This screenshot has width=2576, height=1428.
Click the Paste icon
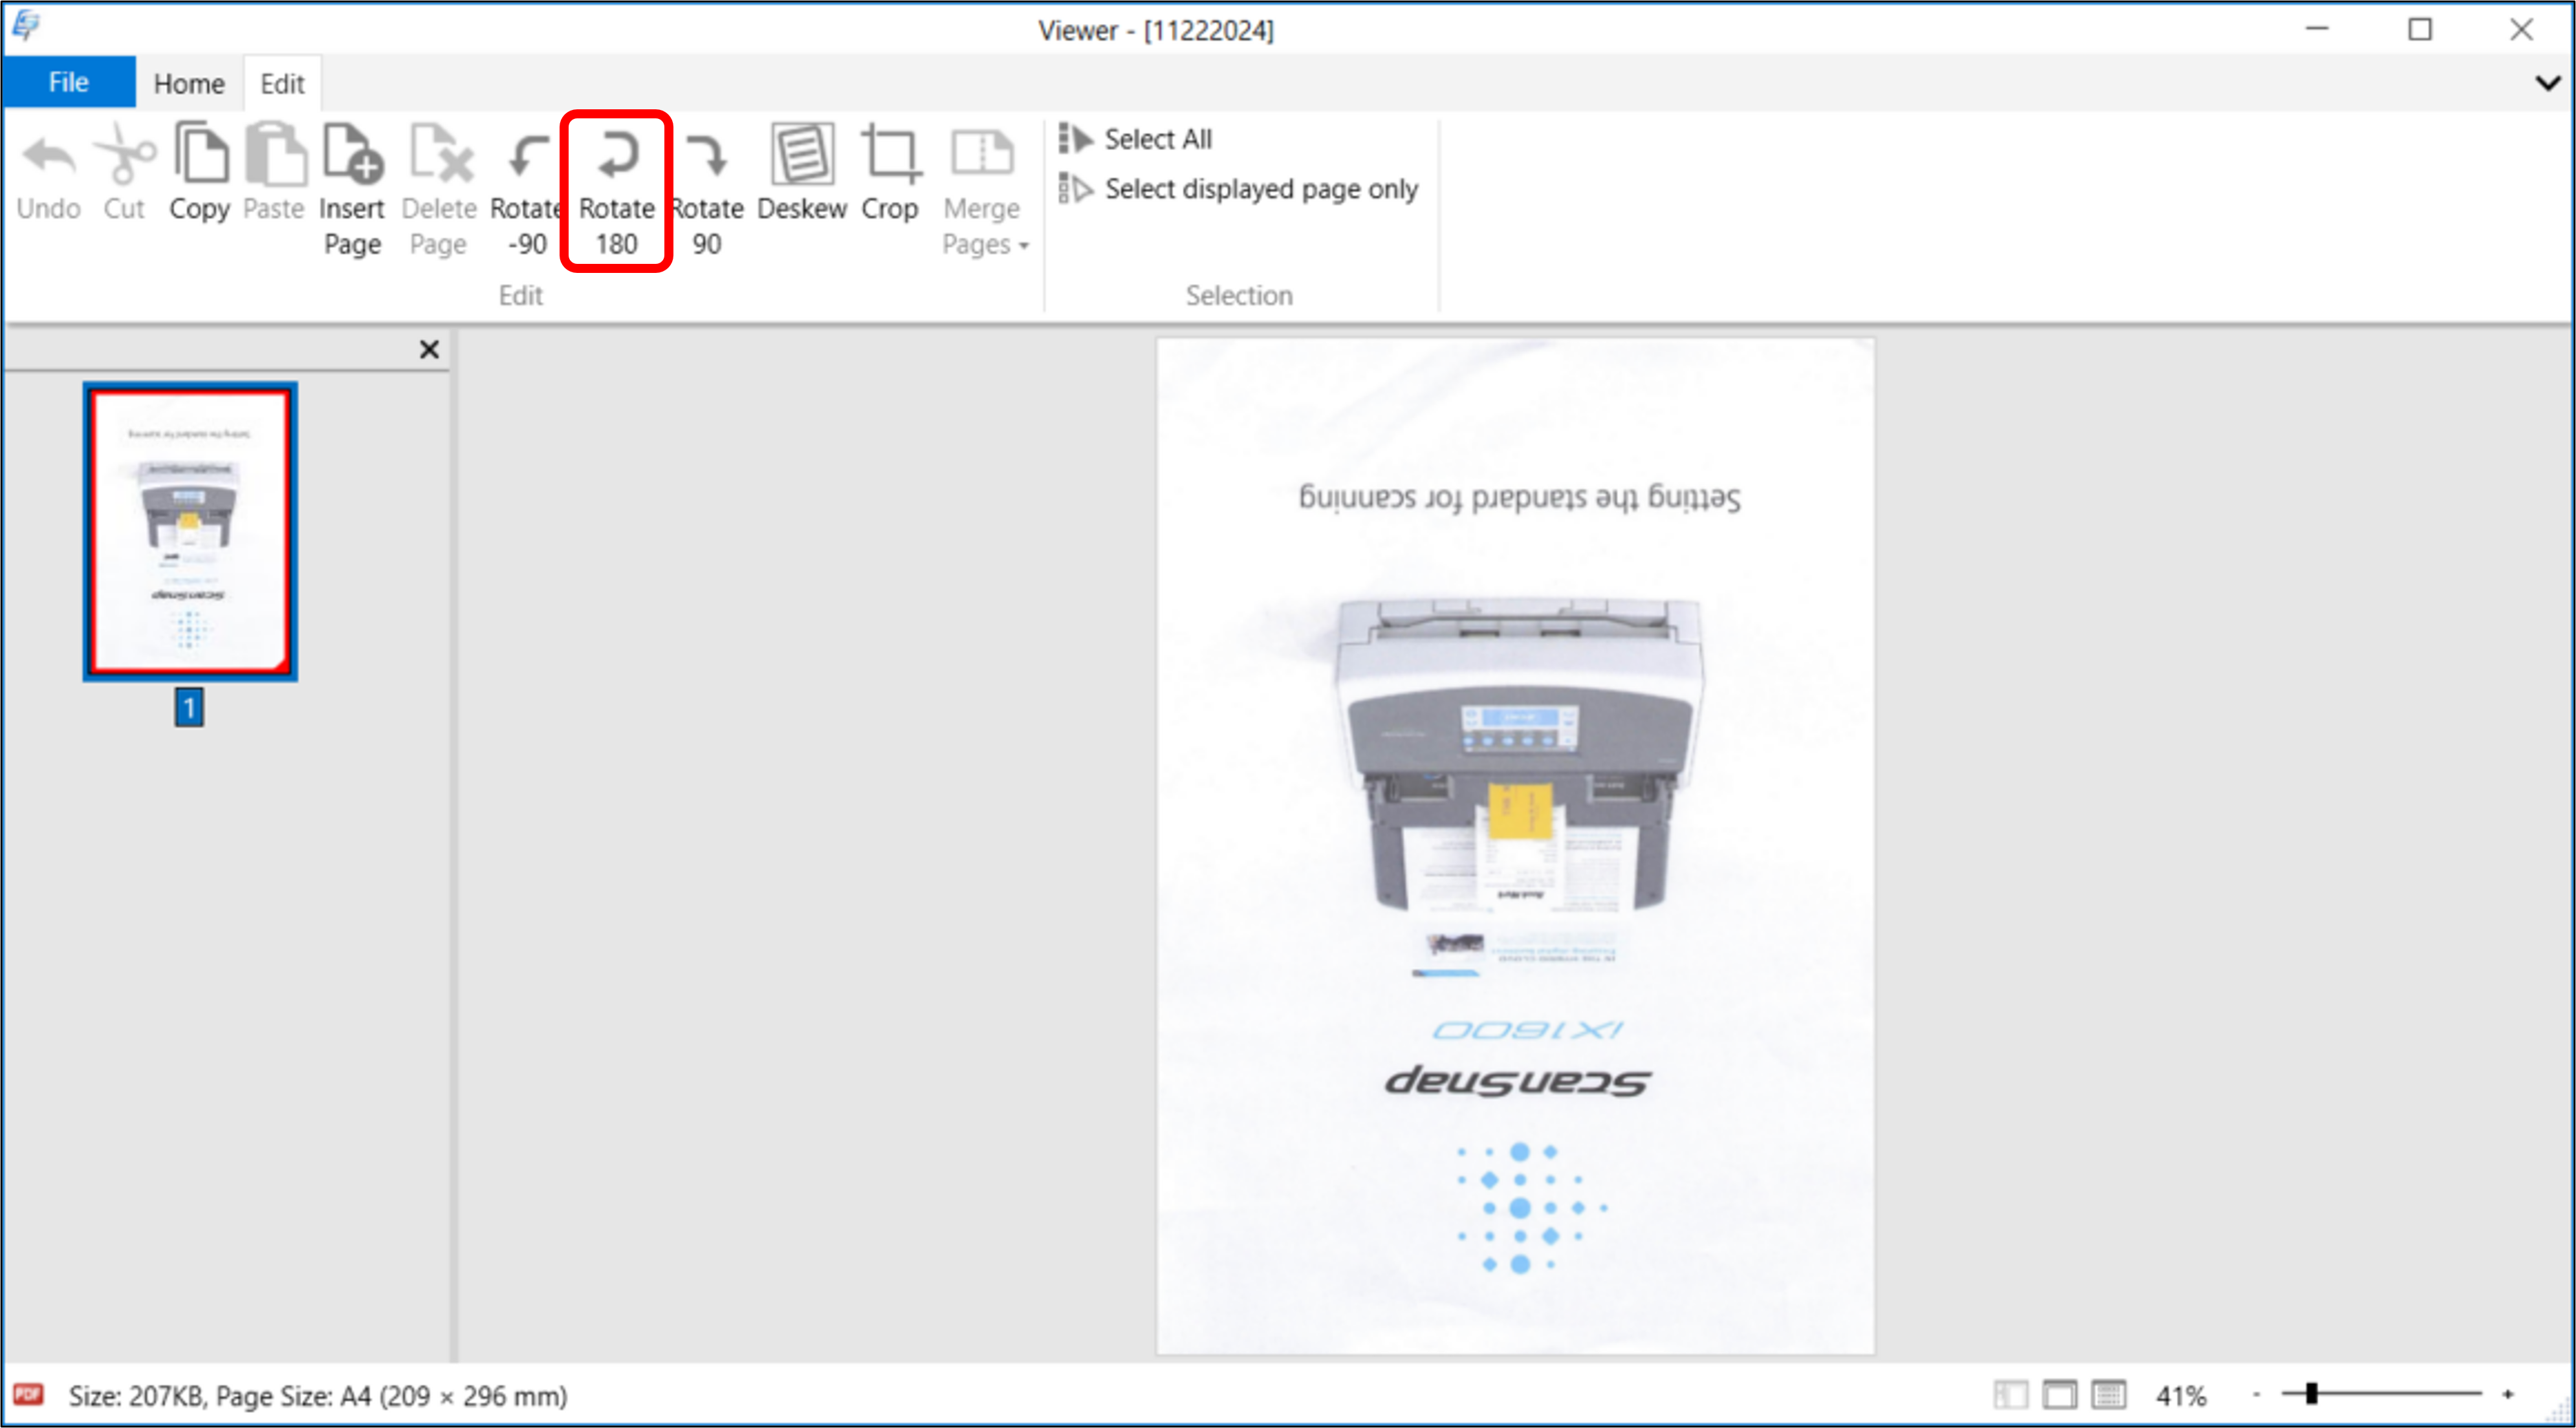(275, 155)
